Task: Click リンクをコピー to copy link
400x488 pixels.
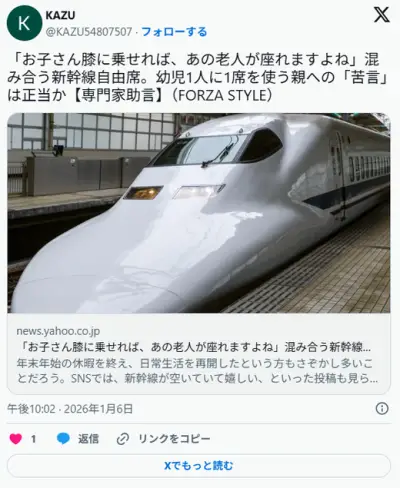Action: [174, 439]
